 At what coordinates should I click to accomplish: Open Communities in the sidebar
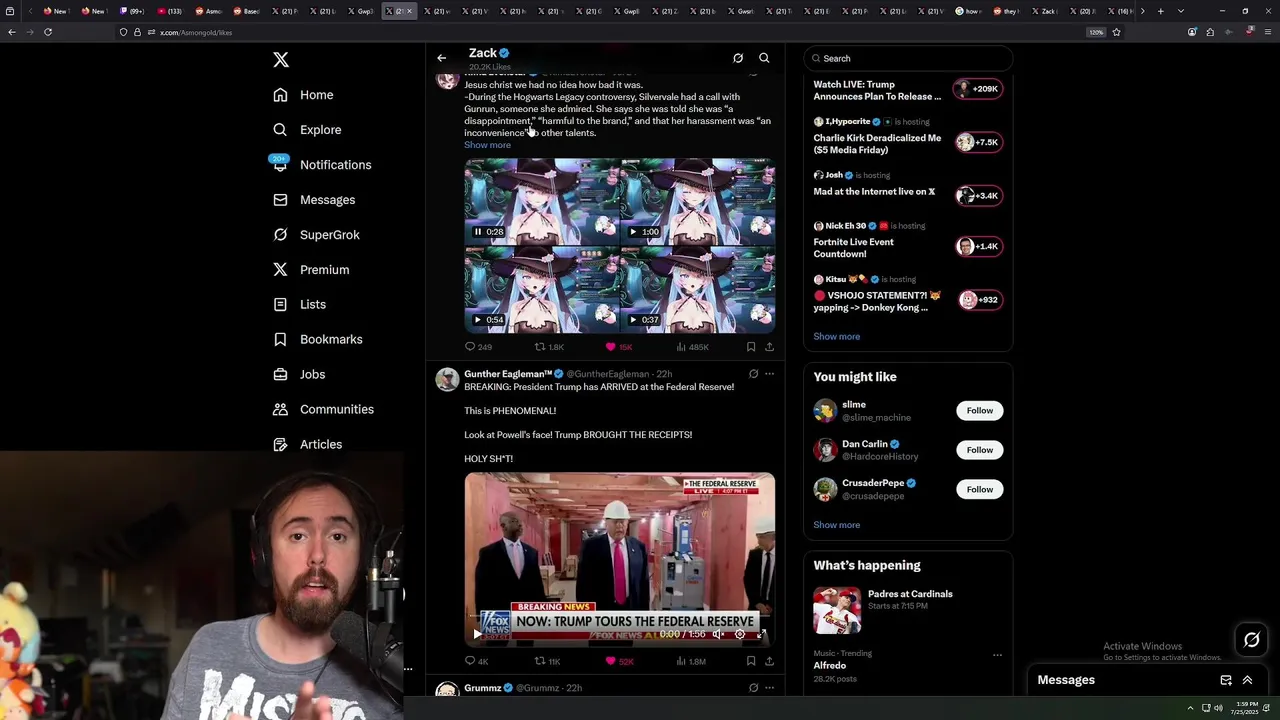point(323,410)
